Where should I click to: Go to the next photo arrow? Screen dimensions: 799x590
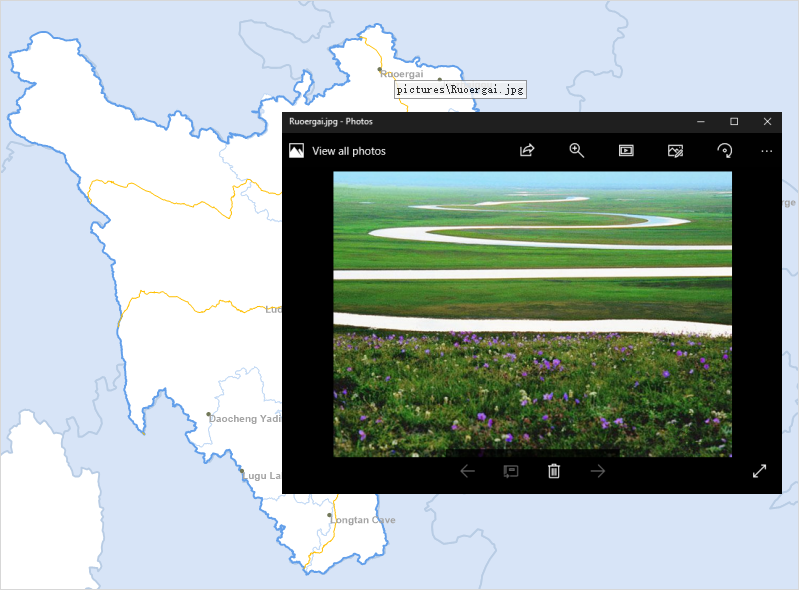pyautogui.click(x=598, y=471)
